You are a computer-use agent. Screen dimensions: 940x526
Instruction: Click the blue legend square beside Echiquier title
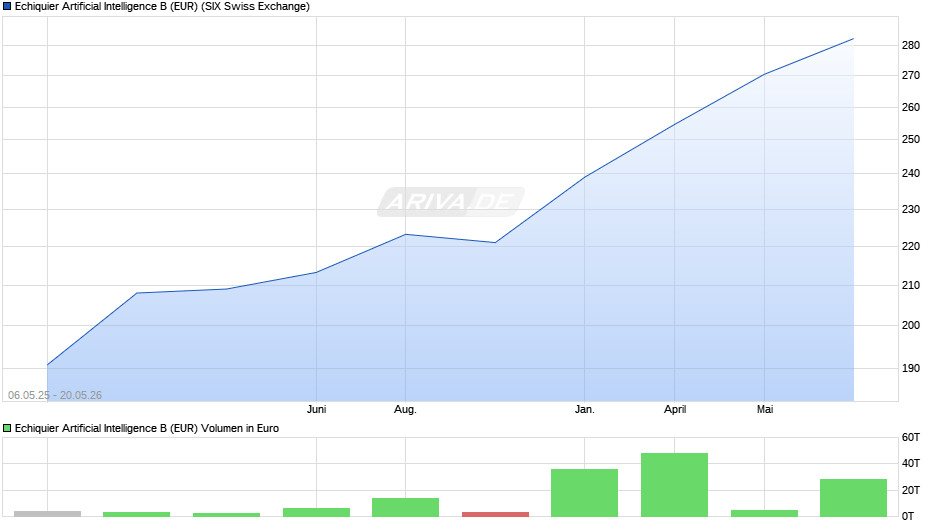coord(7,7)
